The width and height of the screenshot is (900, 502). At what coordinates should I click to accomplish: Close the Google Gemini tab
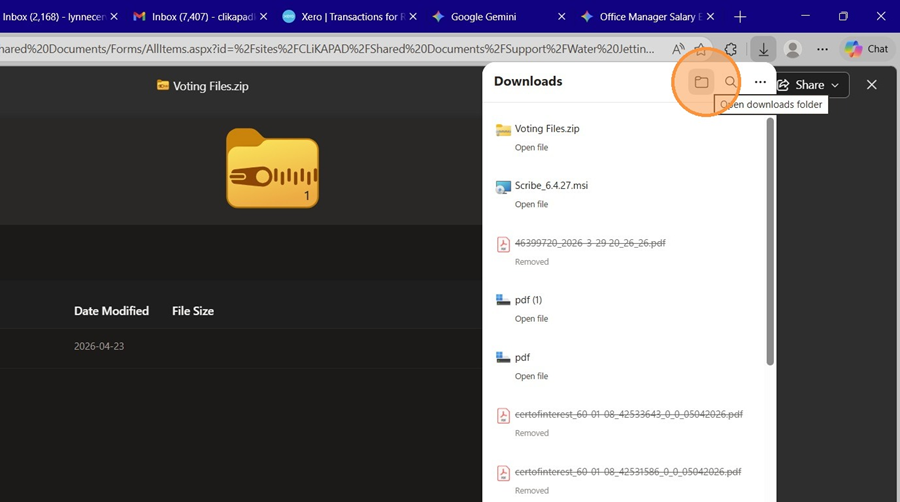[x=561, y=17]
